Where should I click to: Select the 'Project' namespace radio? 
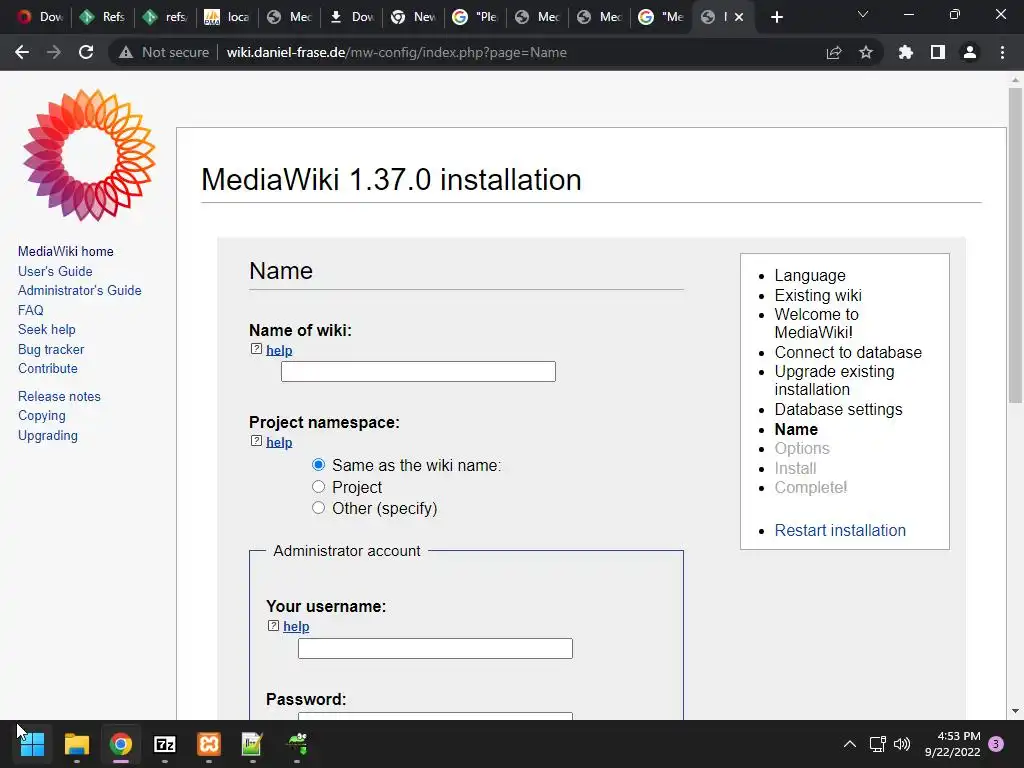coord(318,487)
